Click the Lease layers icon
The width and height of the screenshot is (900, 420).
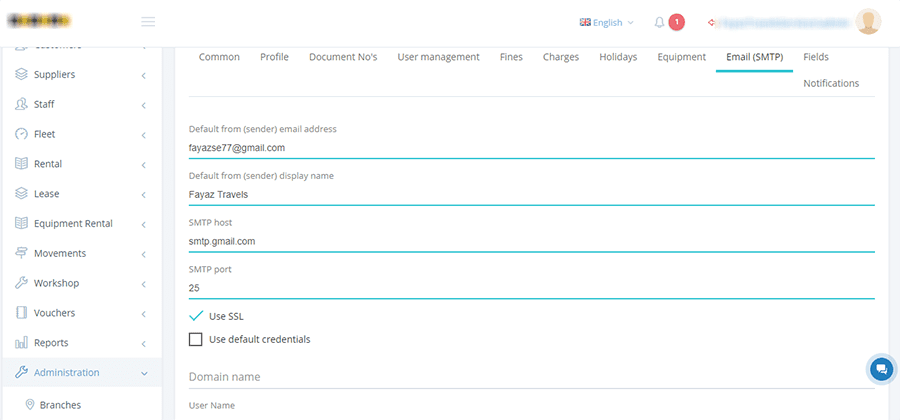(x=21, y=194)
